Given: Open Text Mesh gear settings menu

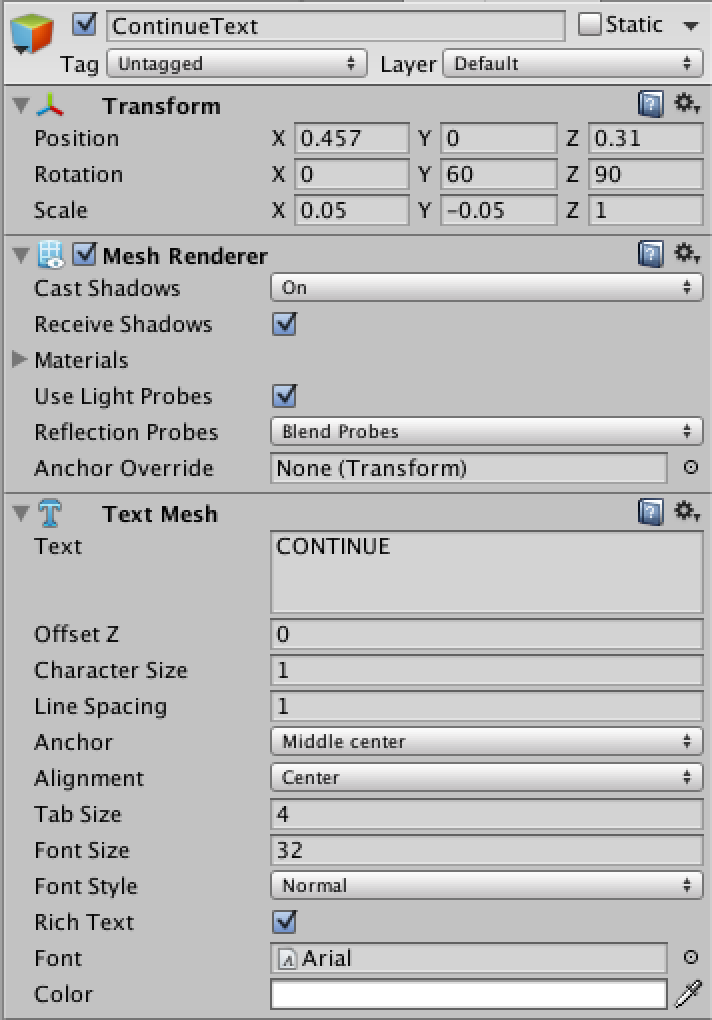Looking at the screenshot, I should [687, 513].
